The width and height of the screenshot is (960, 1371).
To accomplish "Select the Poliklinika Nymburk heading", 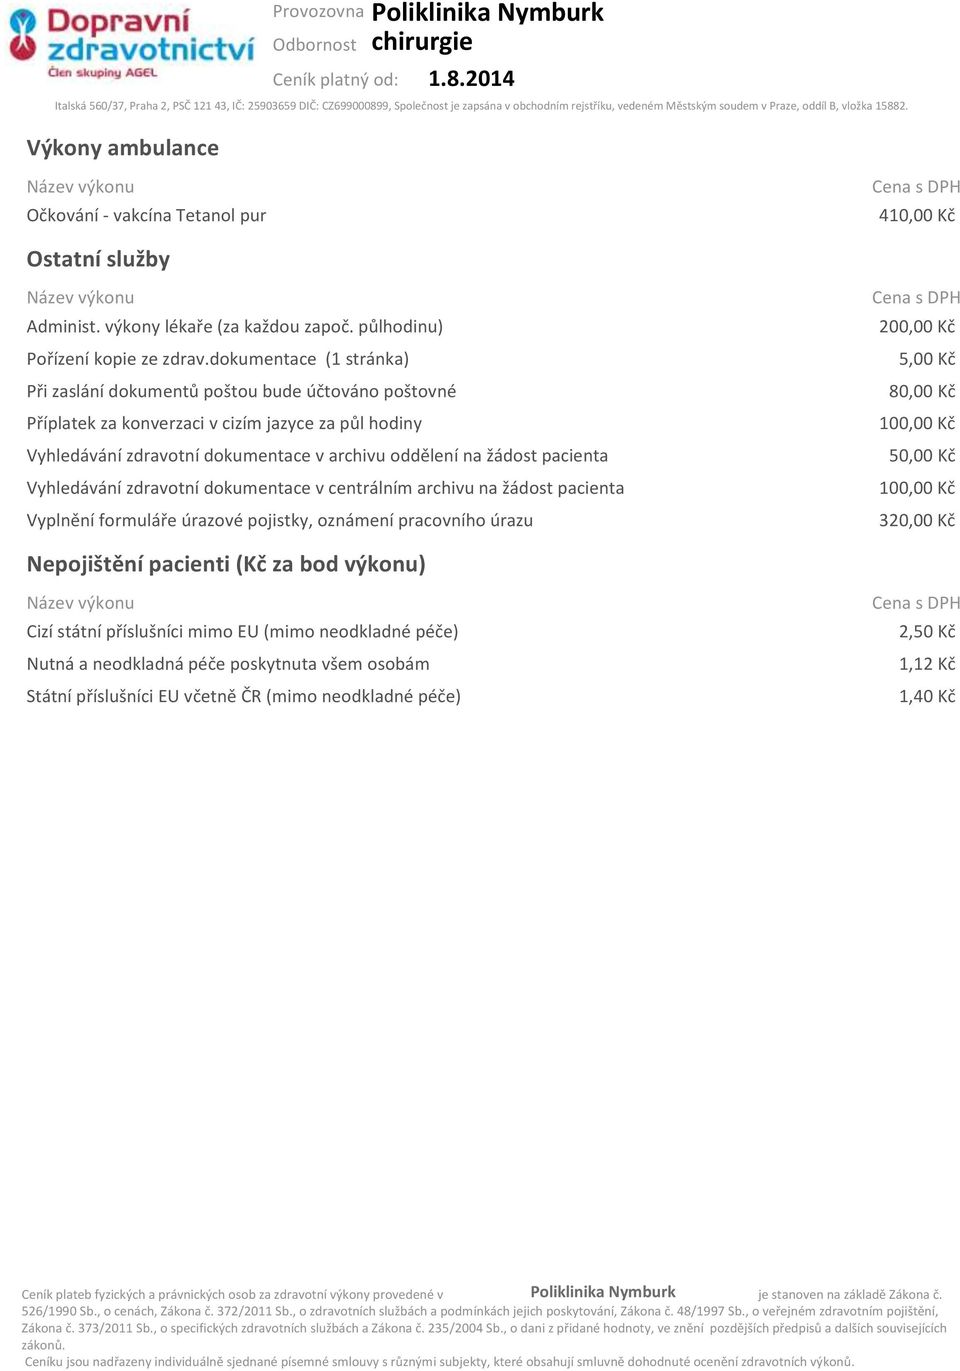I will [487, 13].
